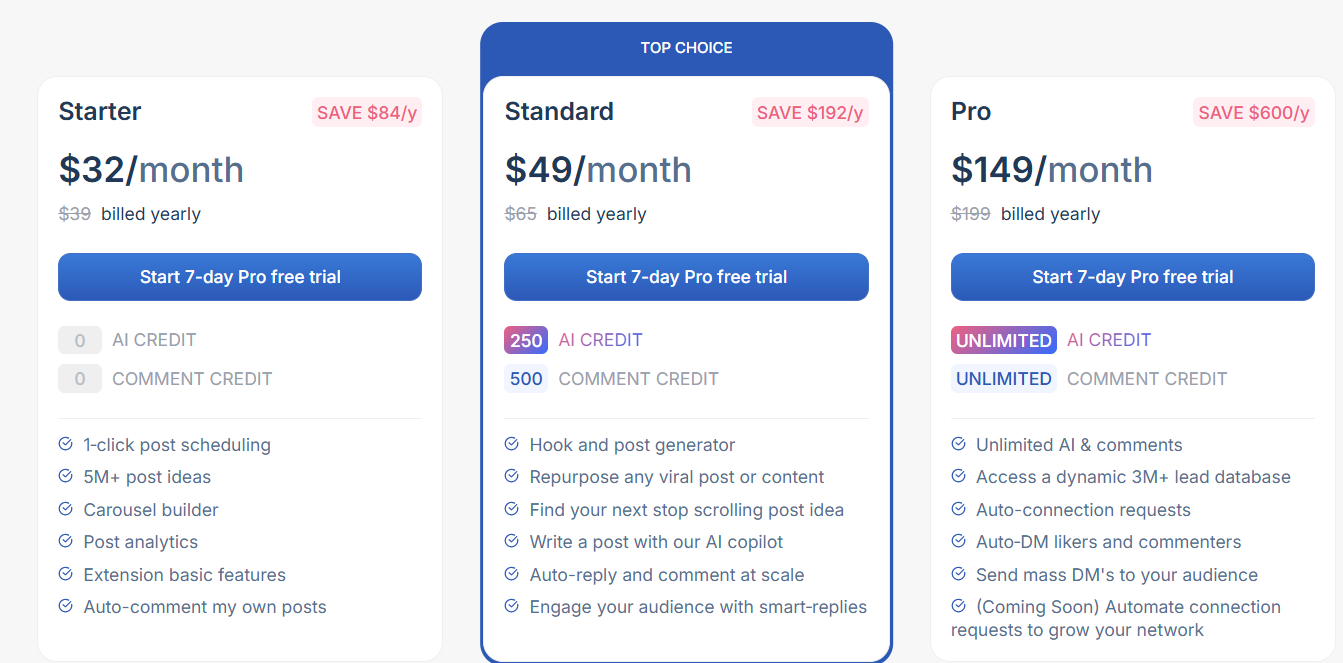
Task: Select the "Pro" plan title
Action: (970, 111)
